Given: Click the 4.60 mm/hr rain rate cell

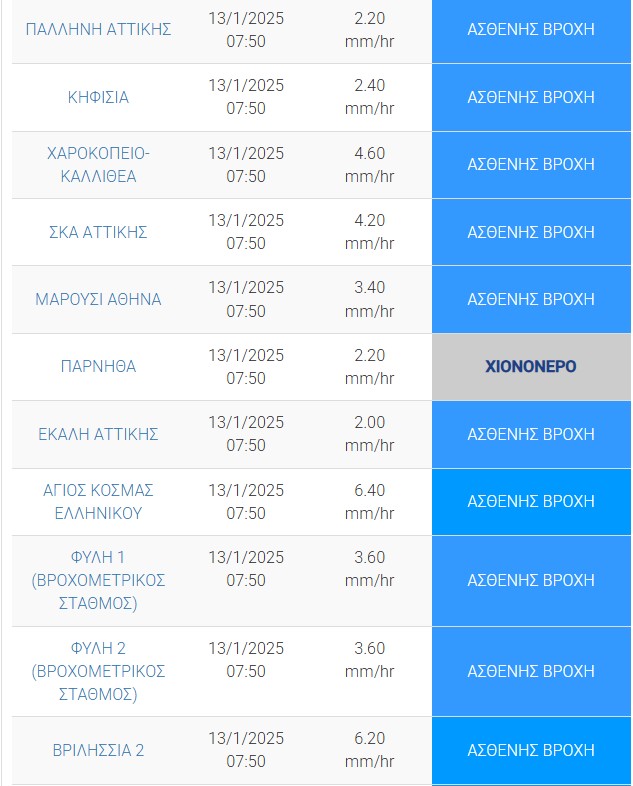Looking at the screenshot, I should click(369, 165).
